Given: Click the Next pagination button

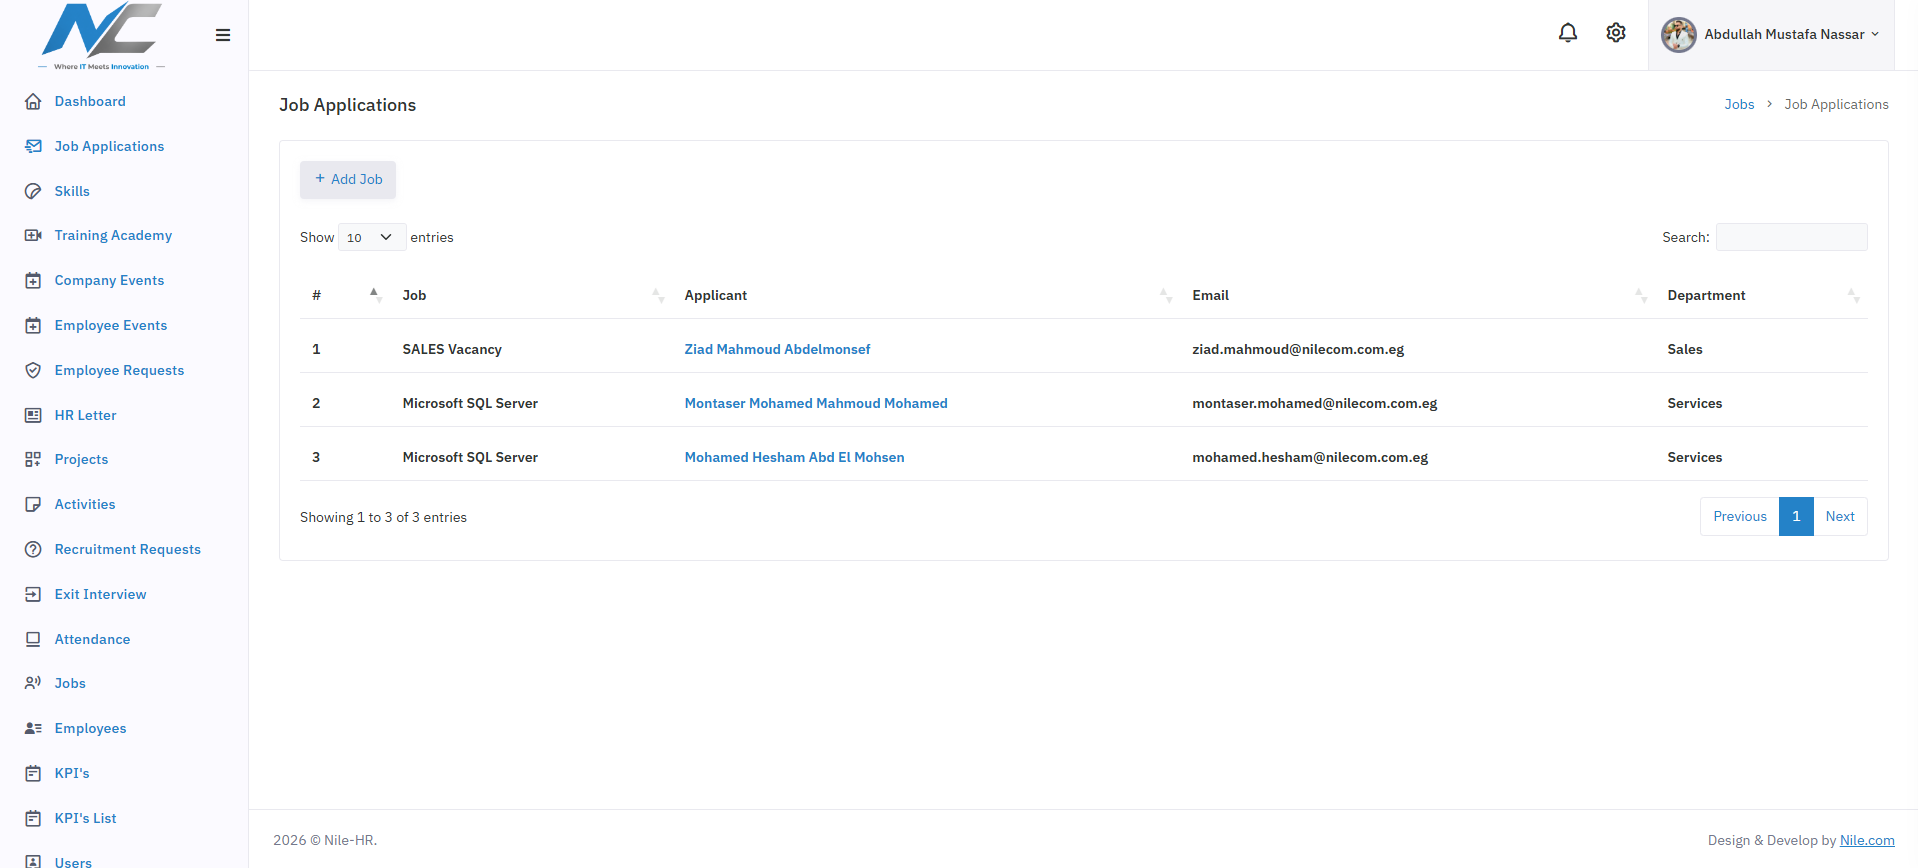Looking at the screenshot, I should click(x=1840, y=516).
